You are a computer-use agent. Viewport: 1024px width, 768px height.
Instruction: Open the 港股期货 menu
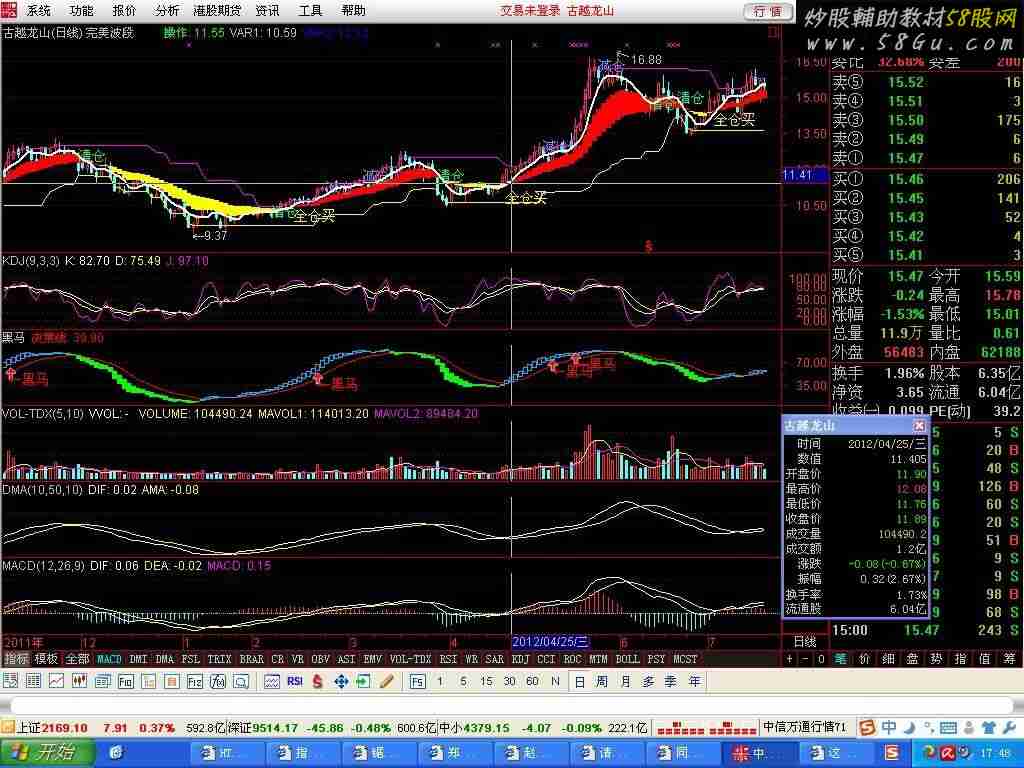click(x=217, y=10)
